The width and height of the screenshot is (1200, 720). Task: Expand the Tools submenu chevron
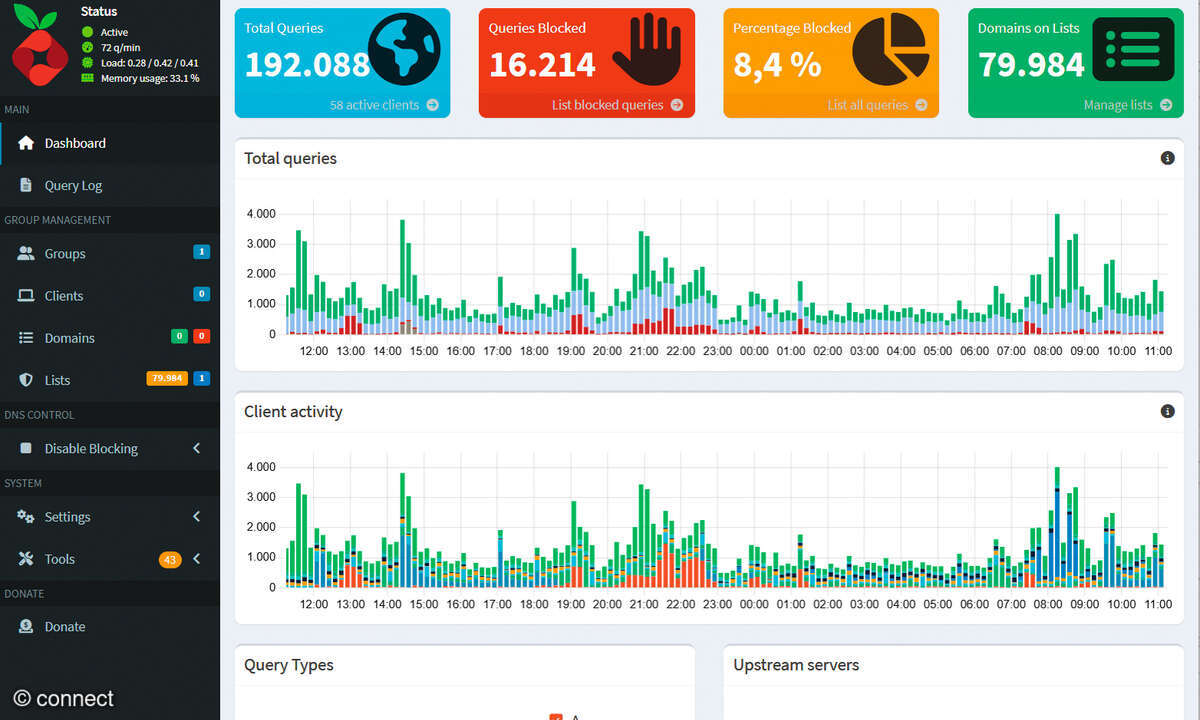pos(196,558)
